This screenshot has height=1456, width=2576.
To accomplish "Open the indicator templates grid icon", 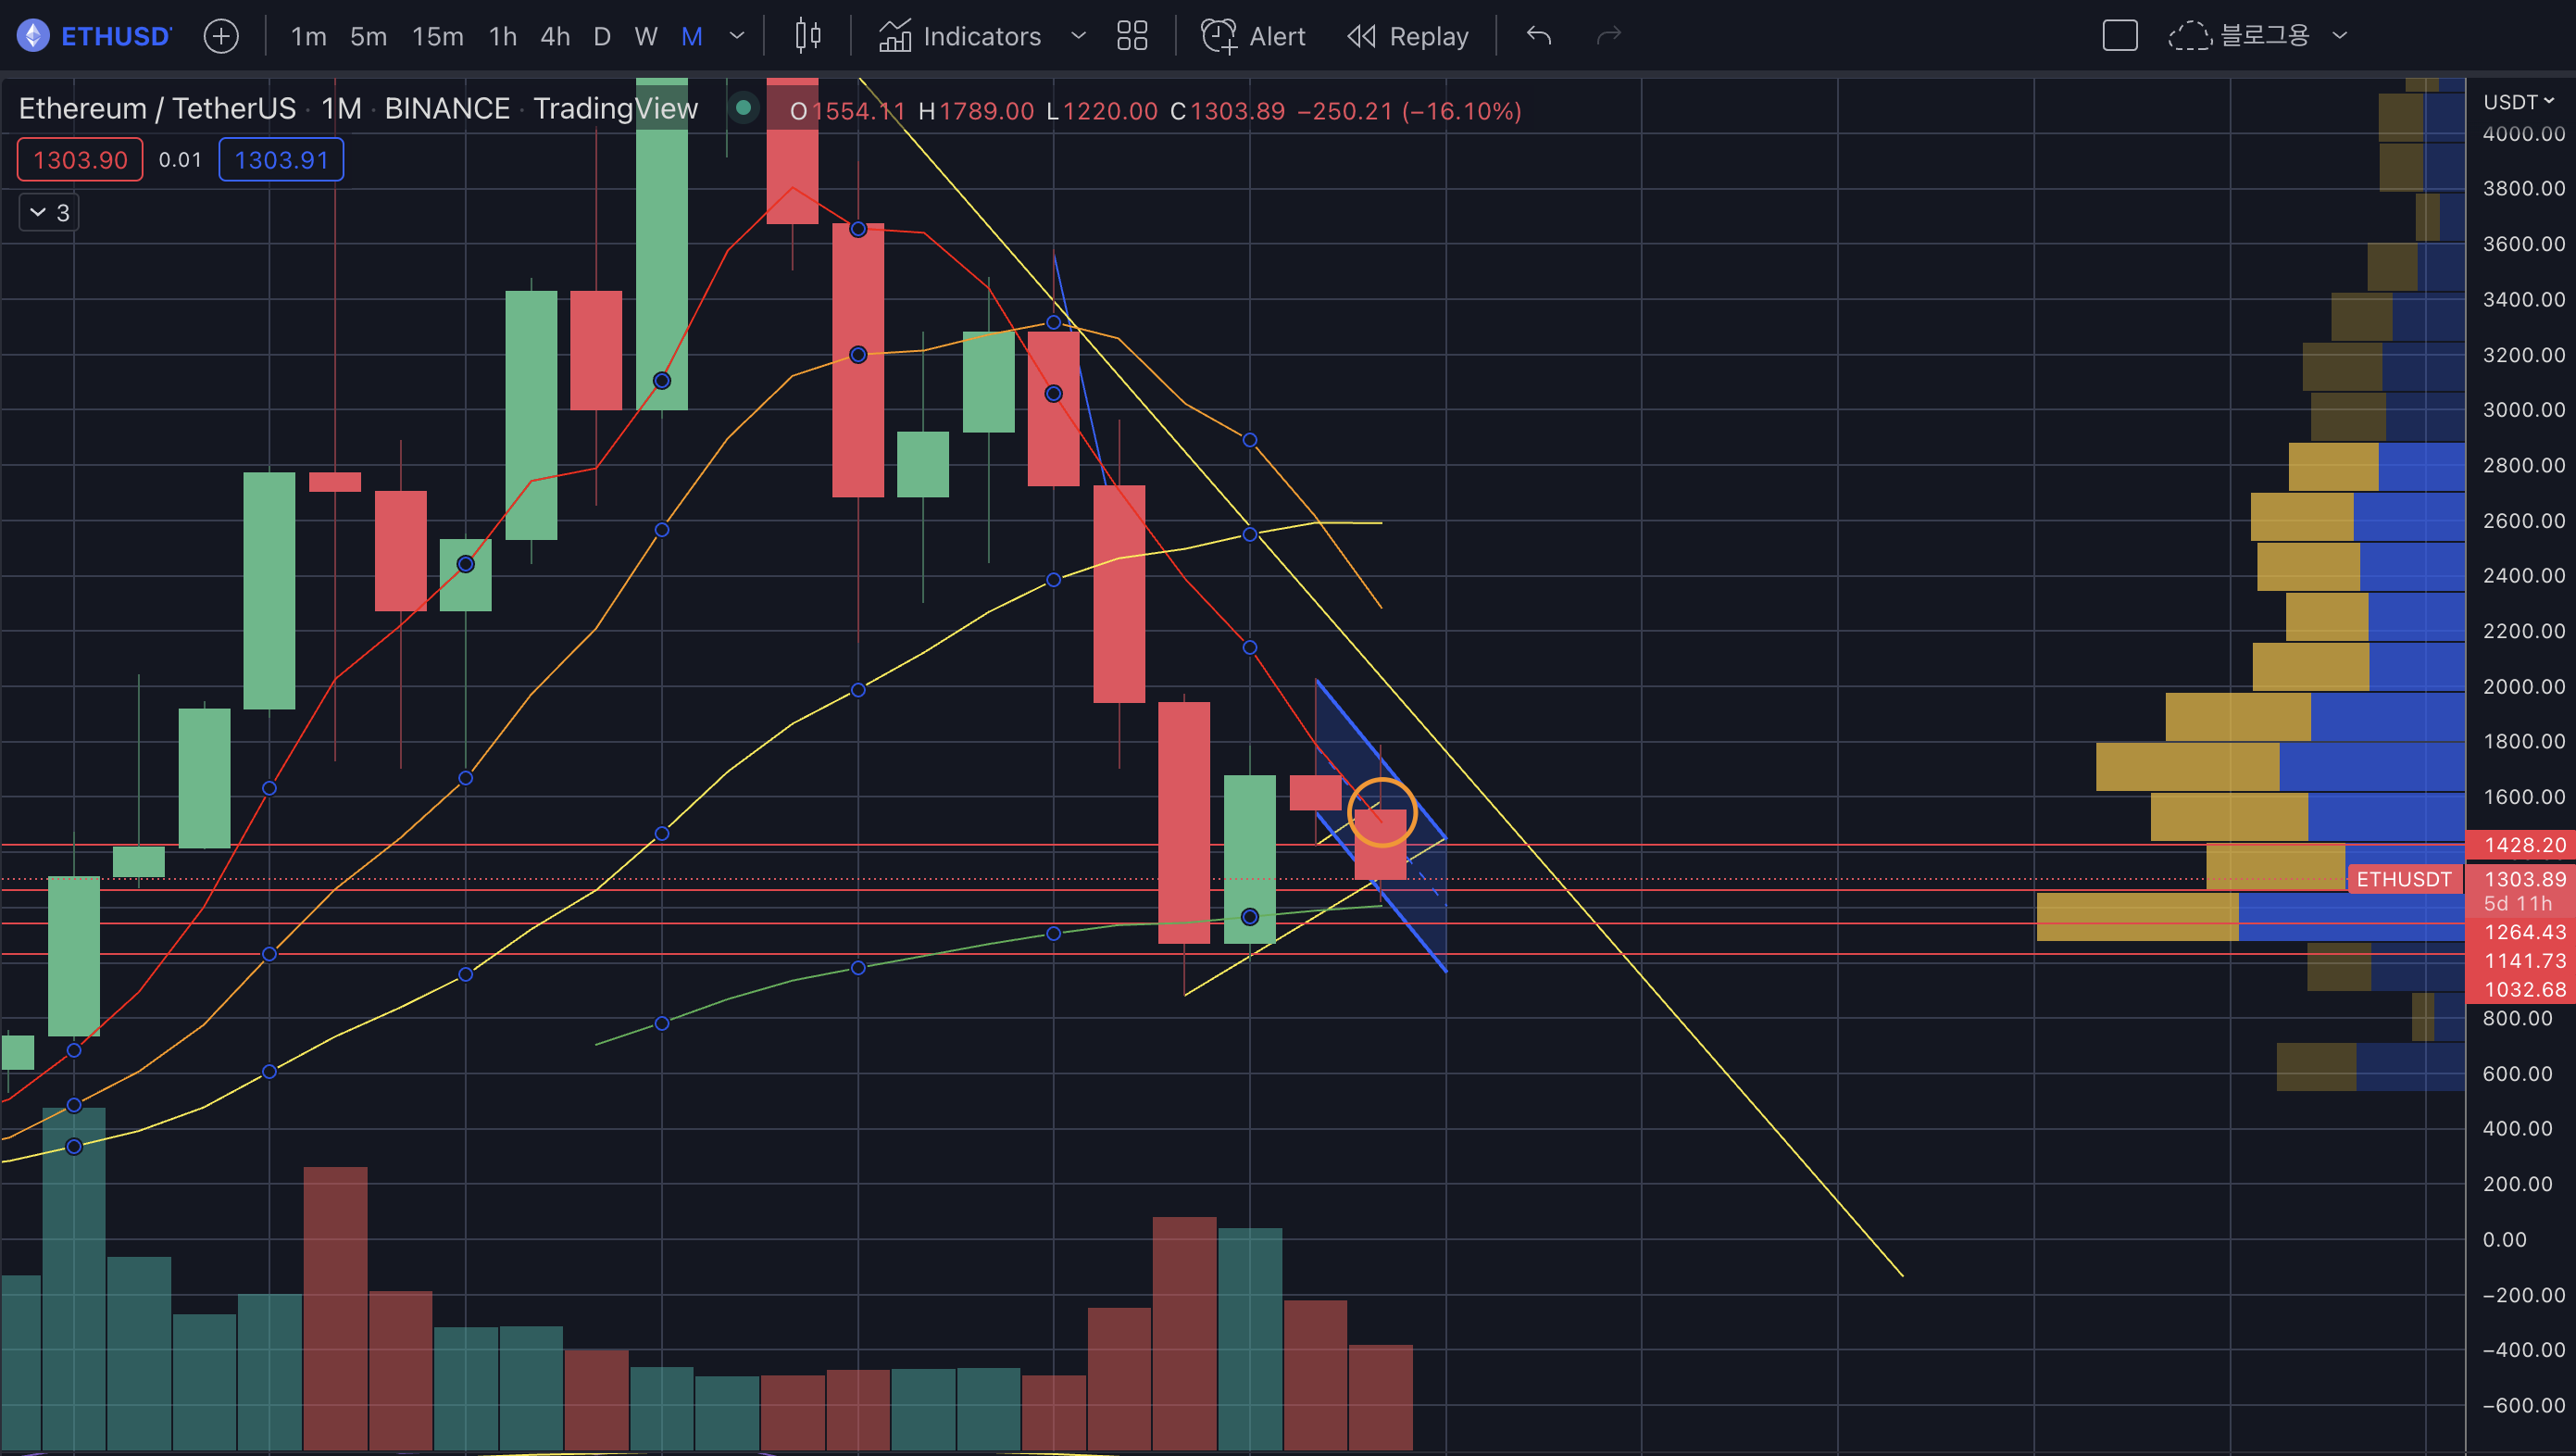I will click(x=1132, y=37).
